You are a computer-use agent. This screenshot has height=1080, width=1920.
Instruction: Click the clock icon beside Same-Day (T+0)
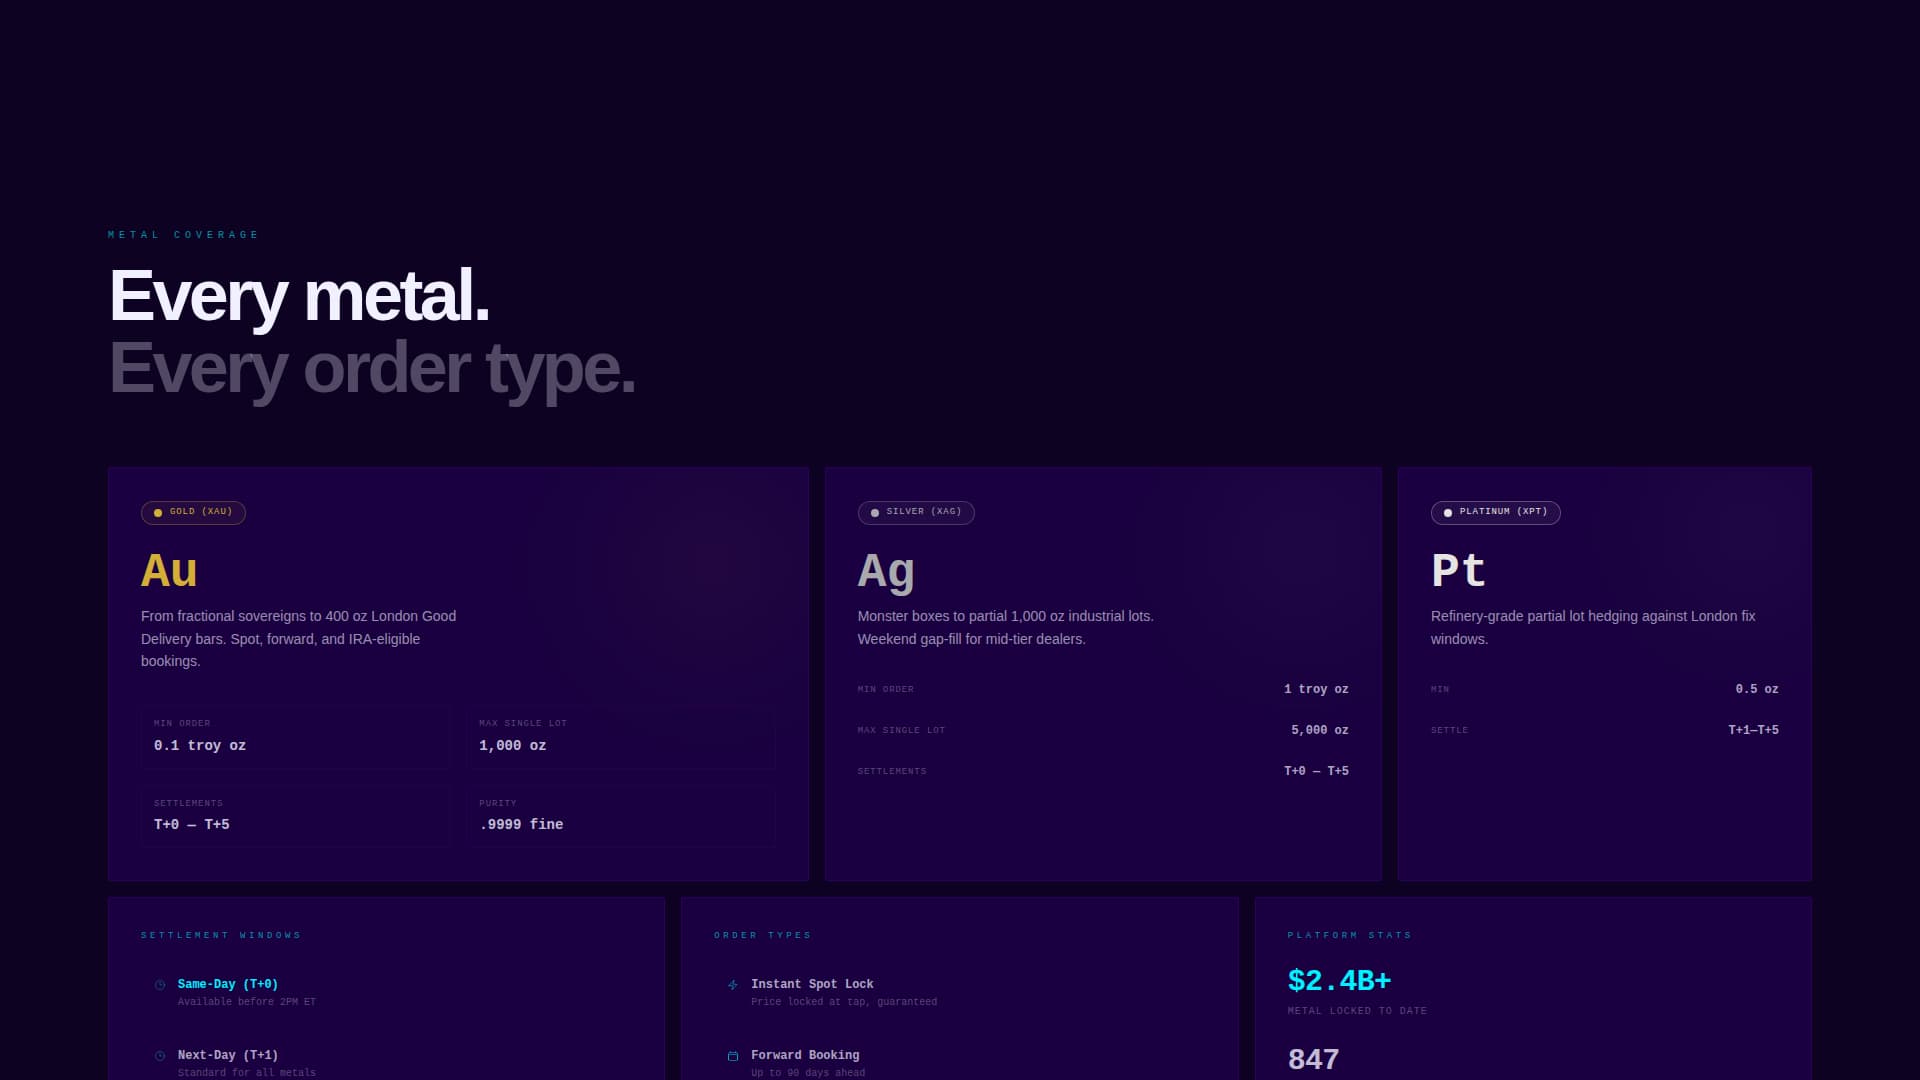pyautogui.click(x=160, y=985)
